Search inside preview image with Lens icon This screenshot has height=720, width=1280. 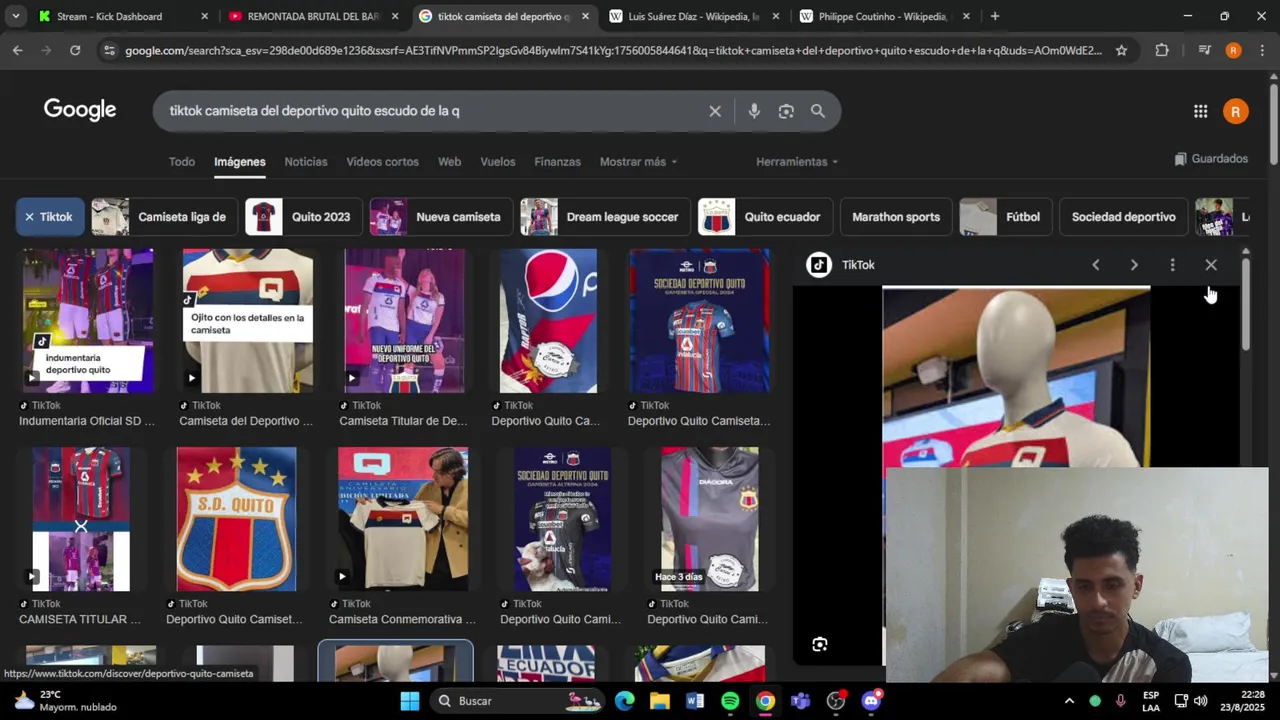820,645
